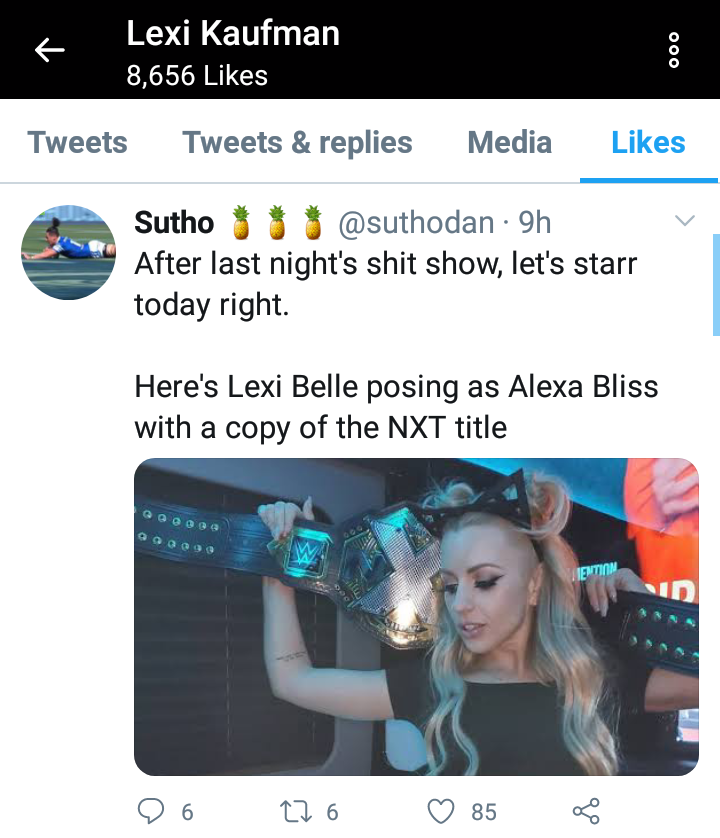Click the share icon below tweet
720x838 pixels.
(x=586, y=811)
